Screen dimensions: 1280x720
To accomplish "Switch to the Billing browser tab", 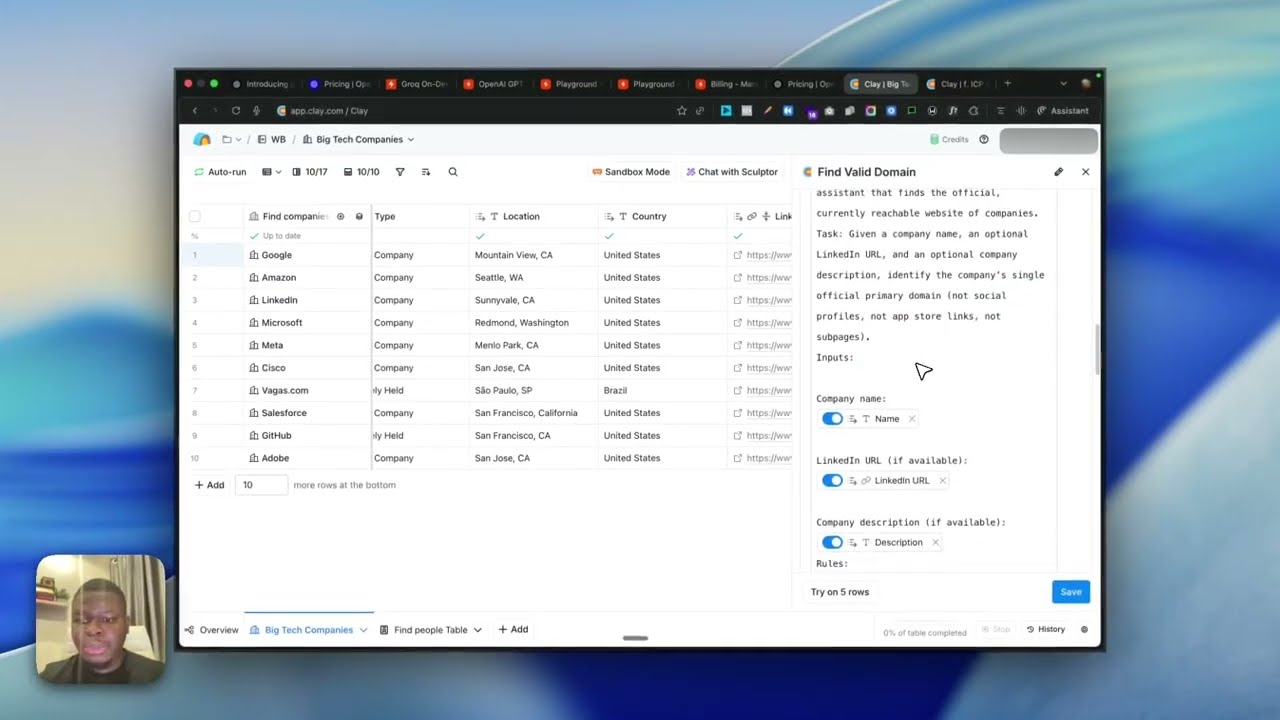I will (727, 84).
